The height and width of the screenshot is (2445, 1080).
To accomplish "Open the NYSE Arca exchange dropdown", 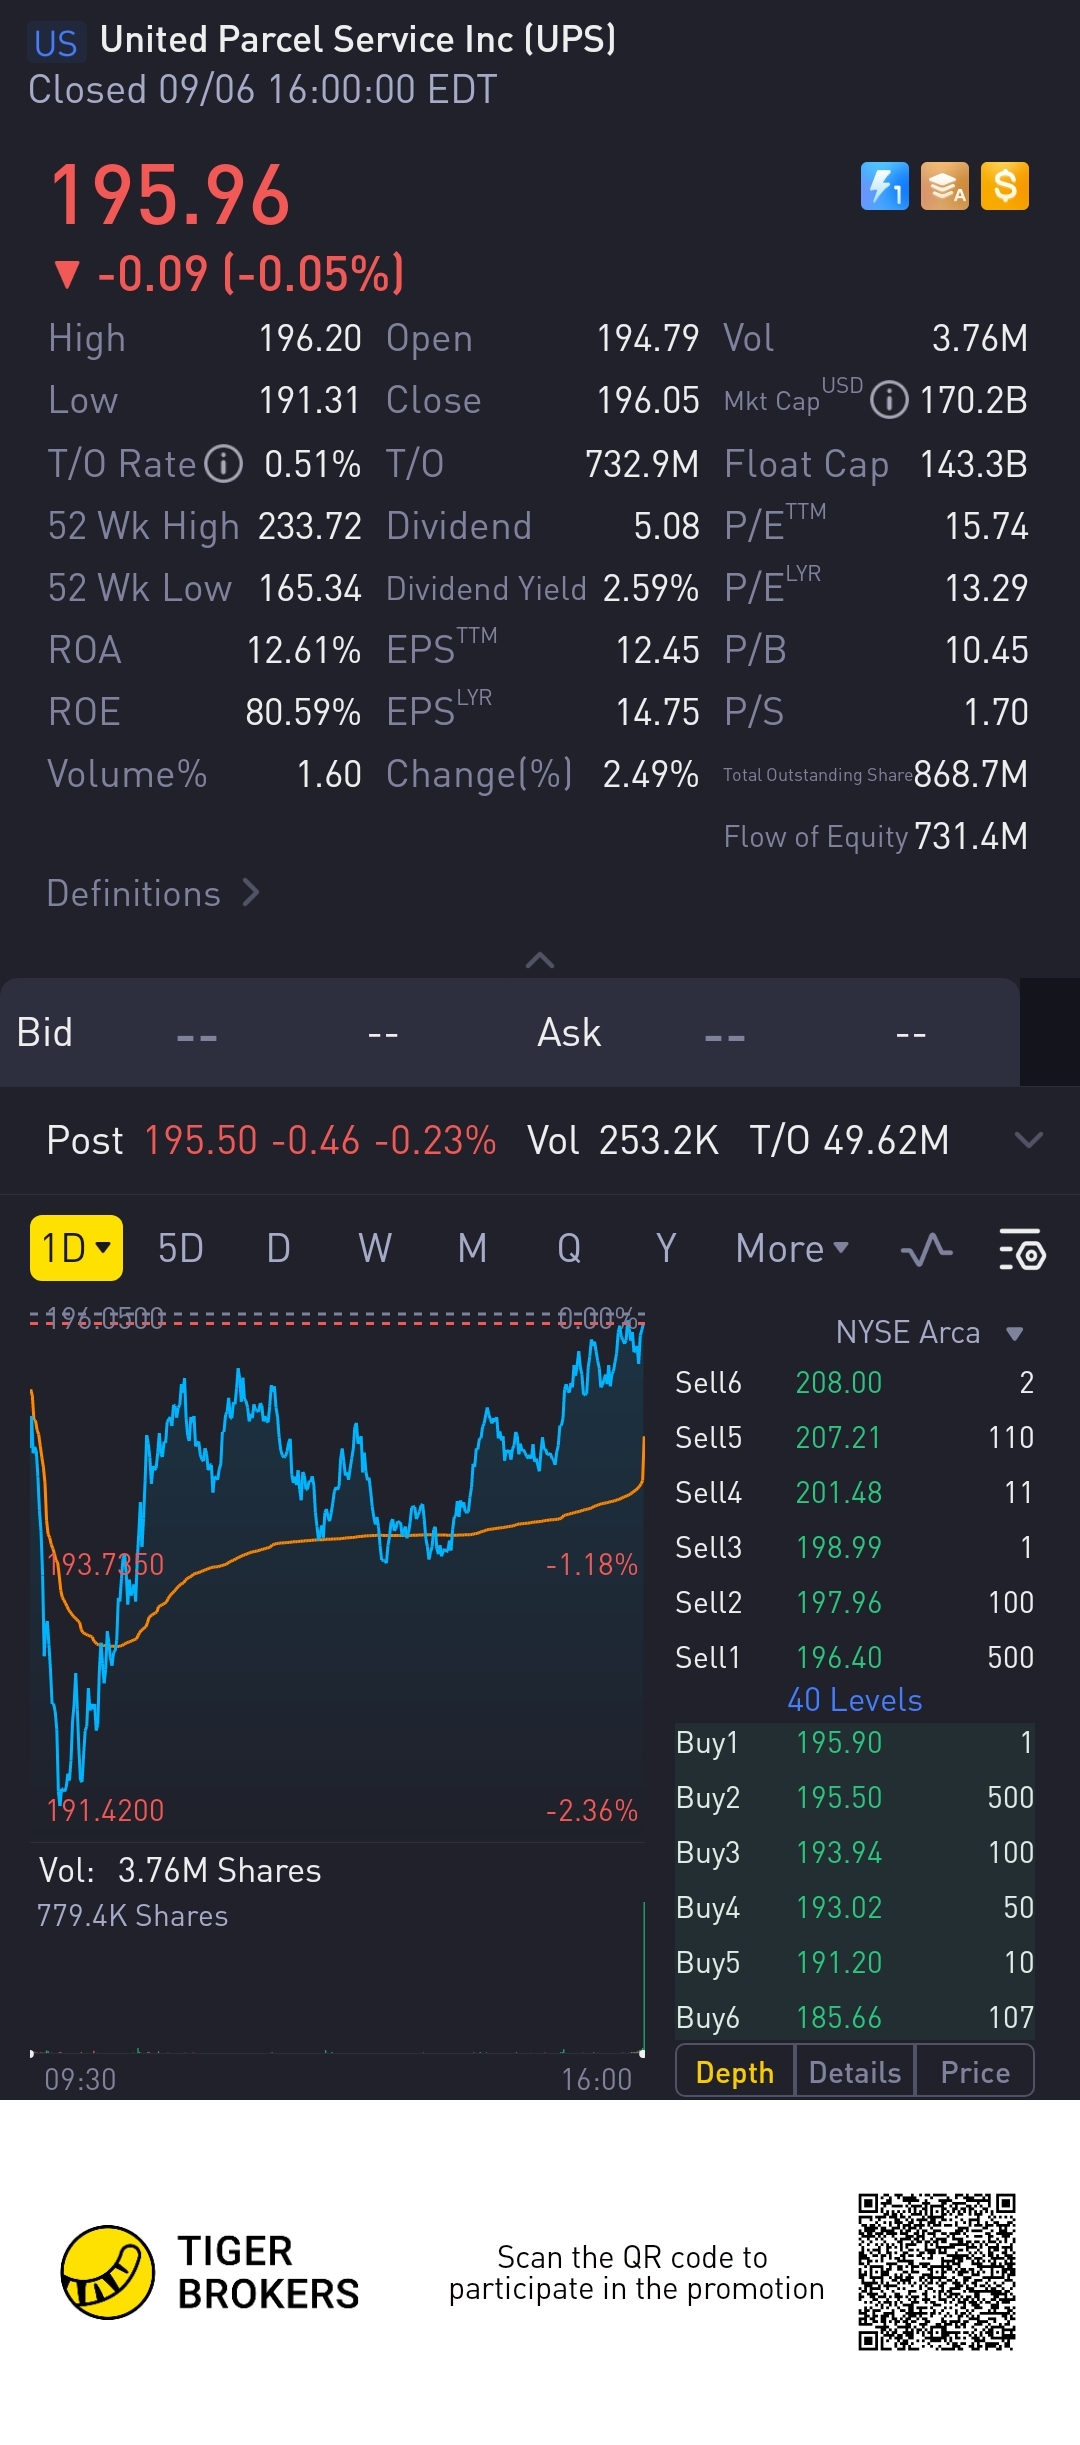I will click(929, 1333).
